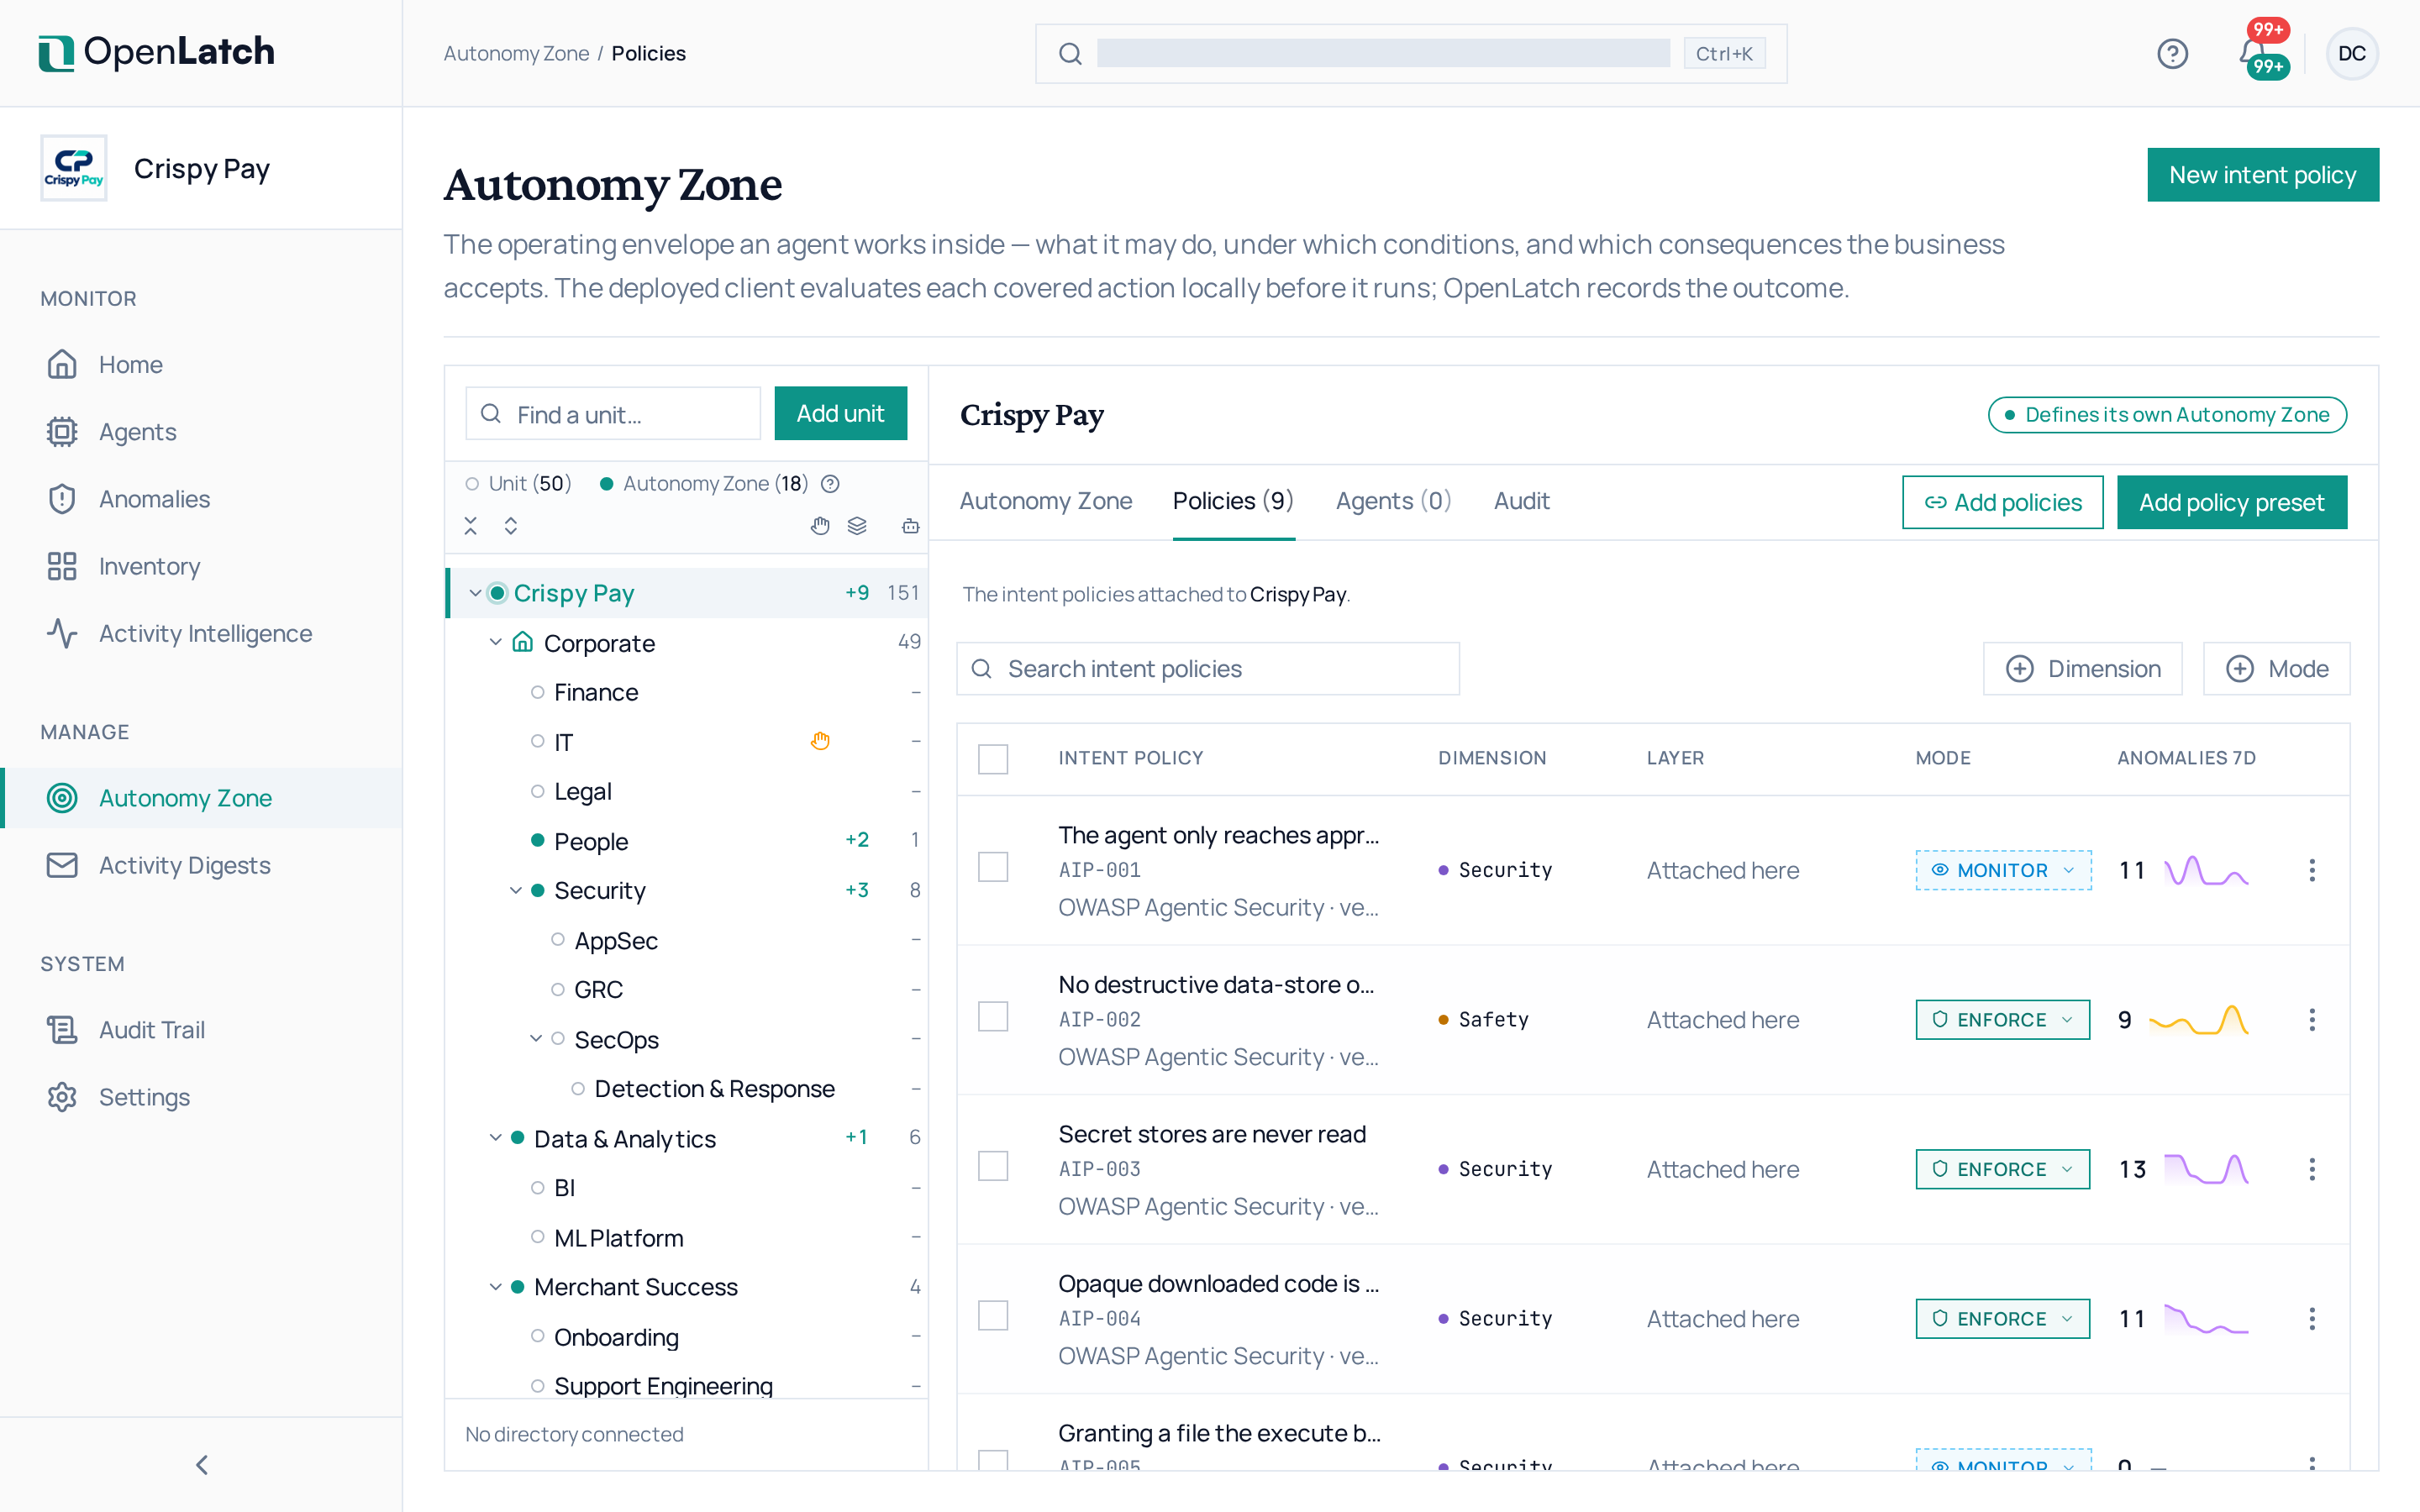Screen dimensions: 2420x1512
Task: Go to Home in the sidebar
Action: [201, 365]
